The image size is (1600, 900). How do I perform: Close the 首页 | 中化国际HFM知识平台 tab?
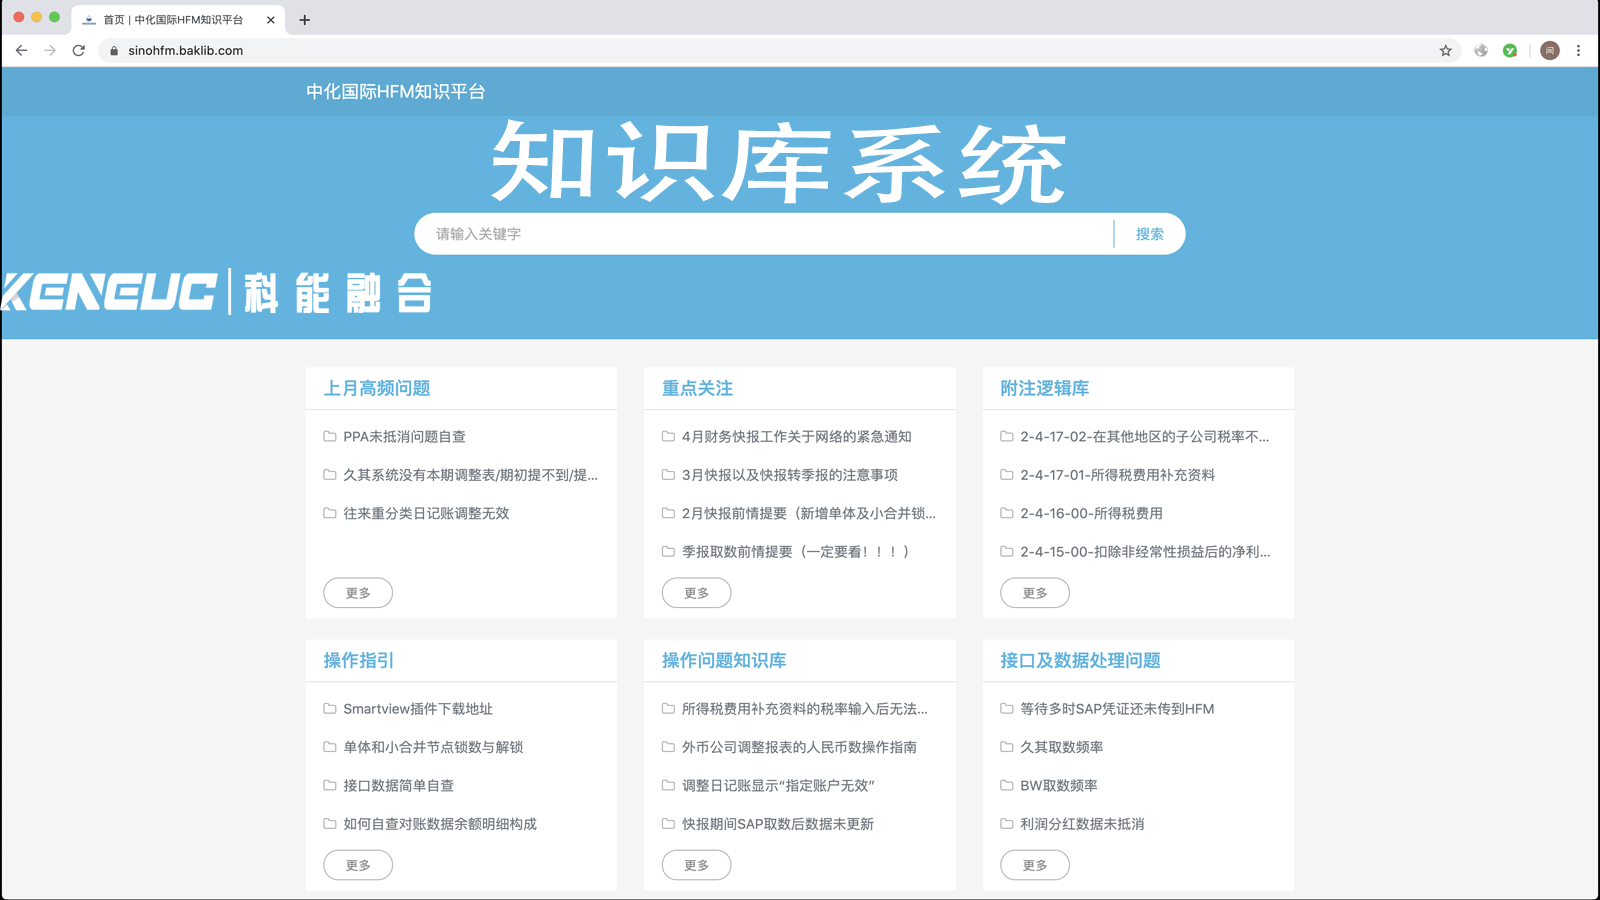pyautogui.click(x=270, y=20)
